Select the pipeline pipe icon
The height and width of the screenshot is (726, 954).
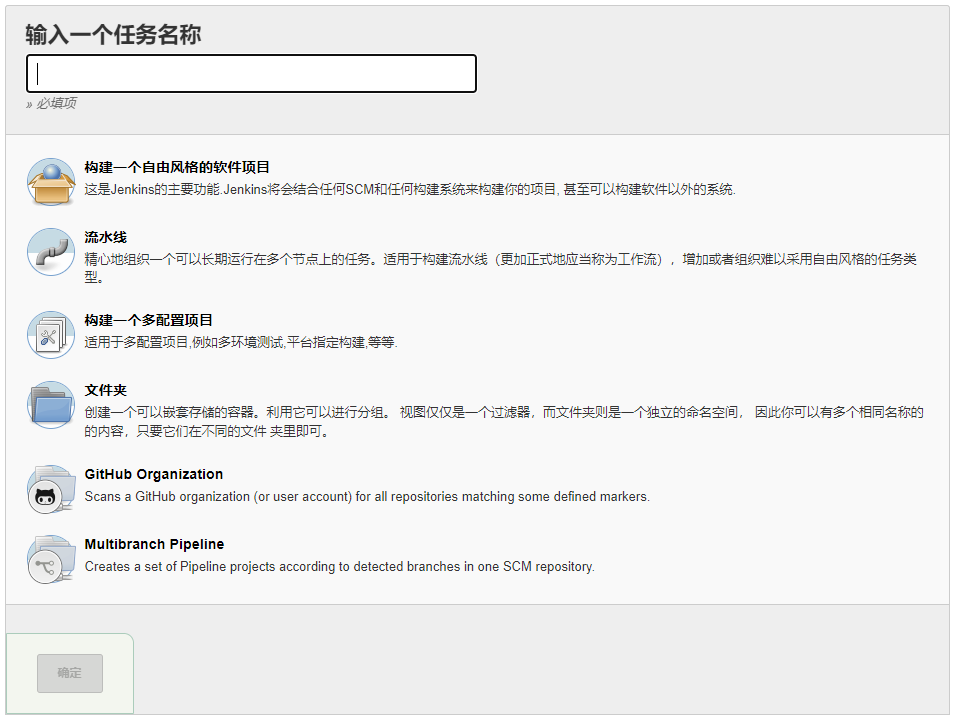[51, 252]
